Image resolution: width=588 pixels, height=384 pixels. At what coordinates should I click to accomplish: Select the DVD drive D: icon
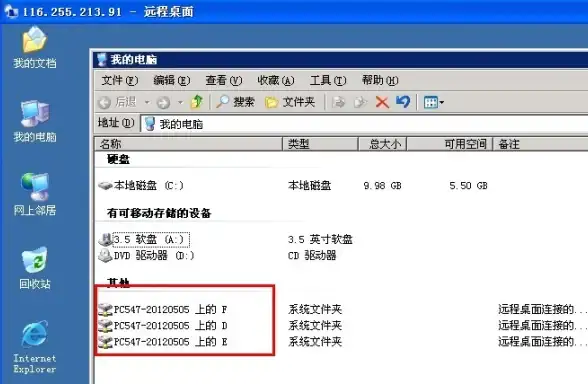click(105, 256)
